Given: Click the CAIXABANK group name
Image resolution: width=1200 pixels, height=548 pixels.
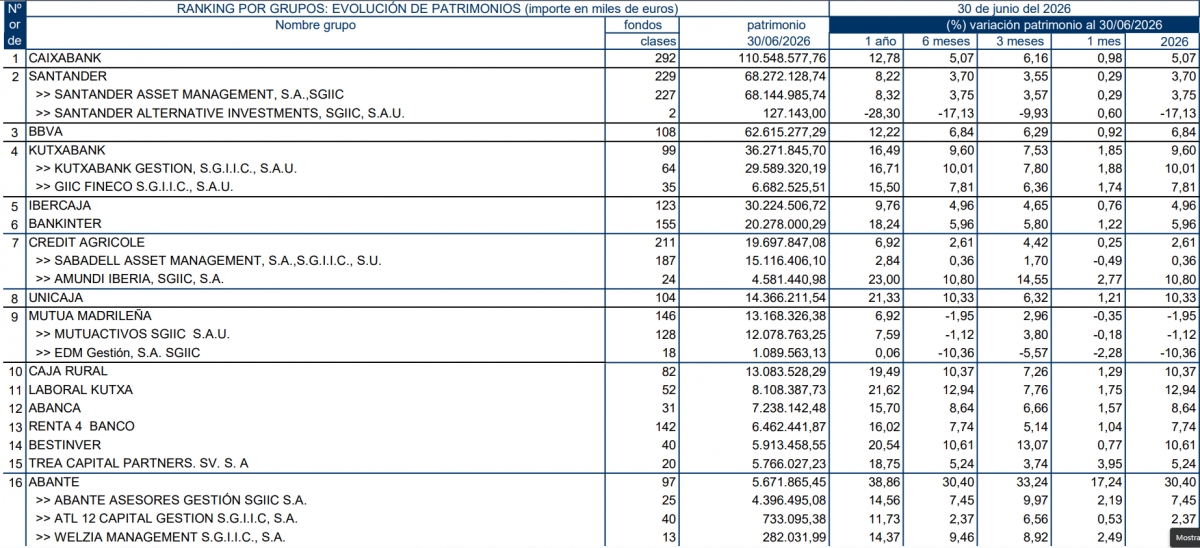Looking at the screenshot, I should click(x=65, y=59).
